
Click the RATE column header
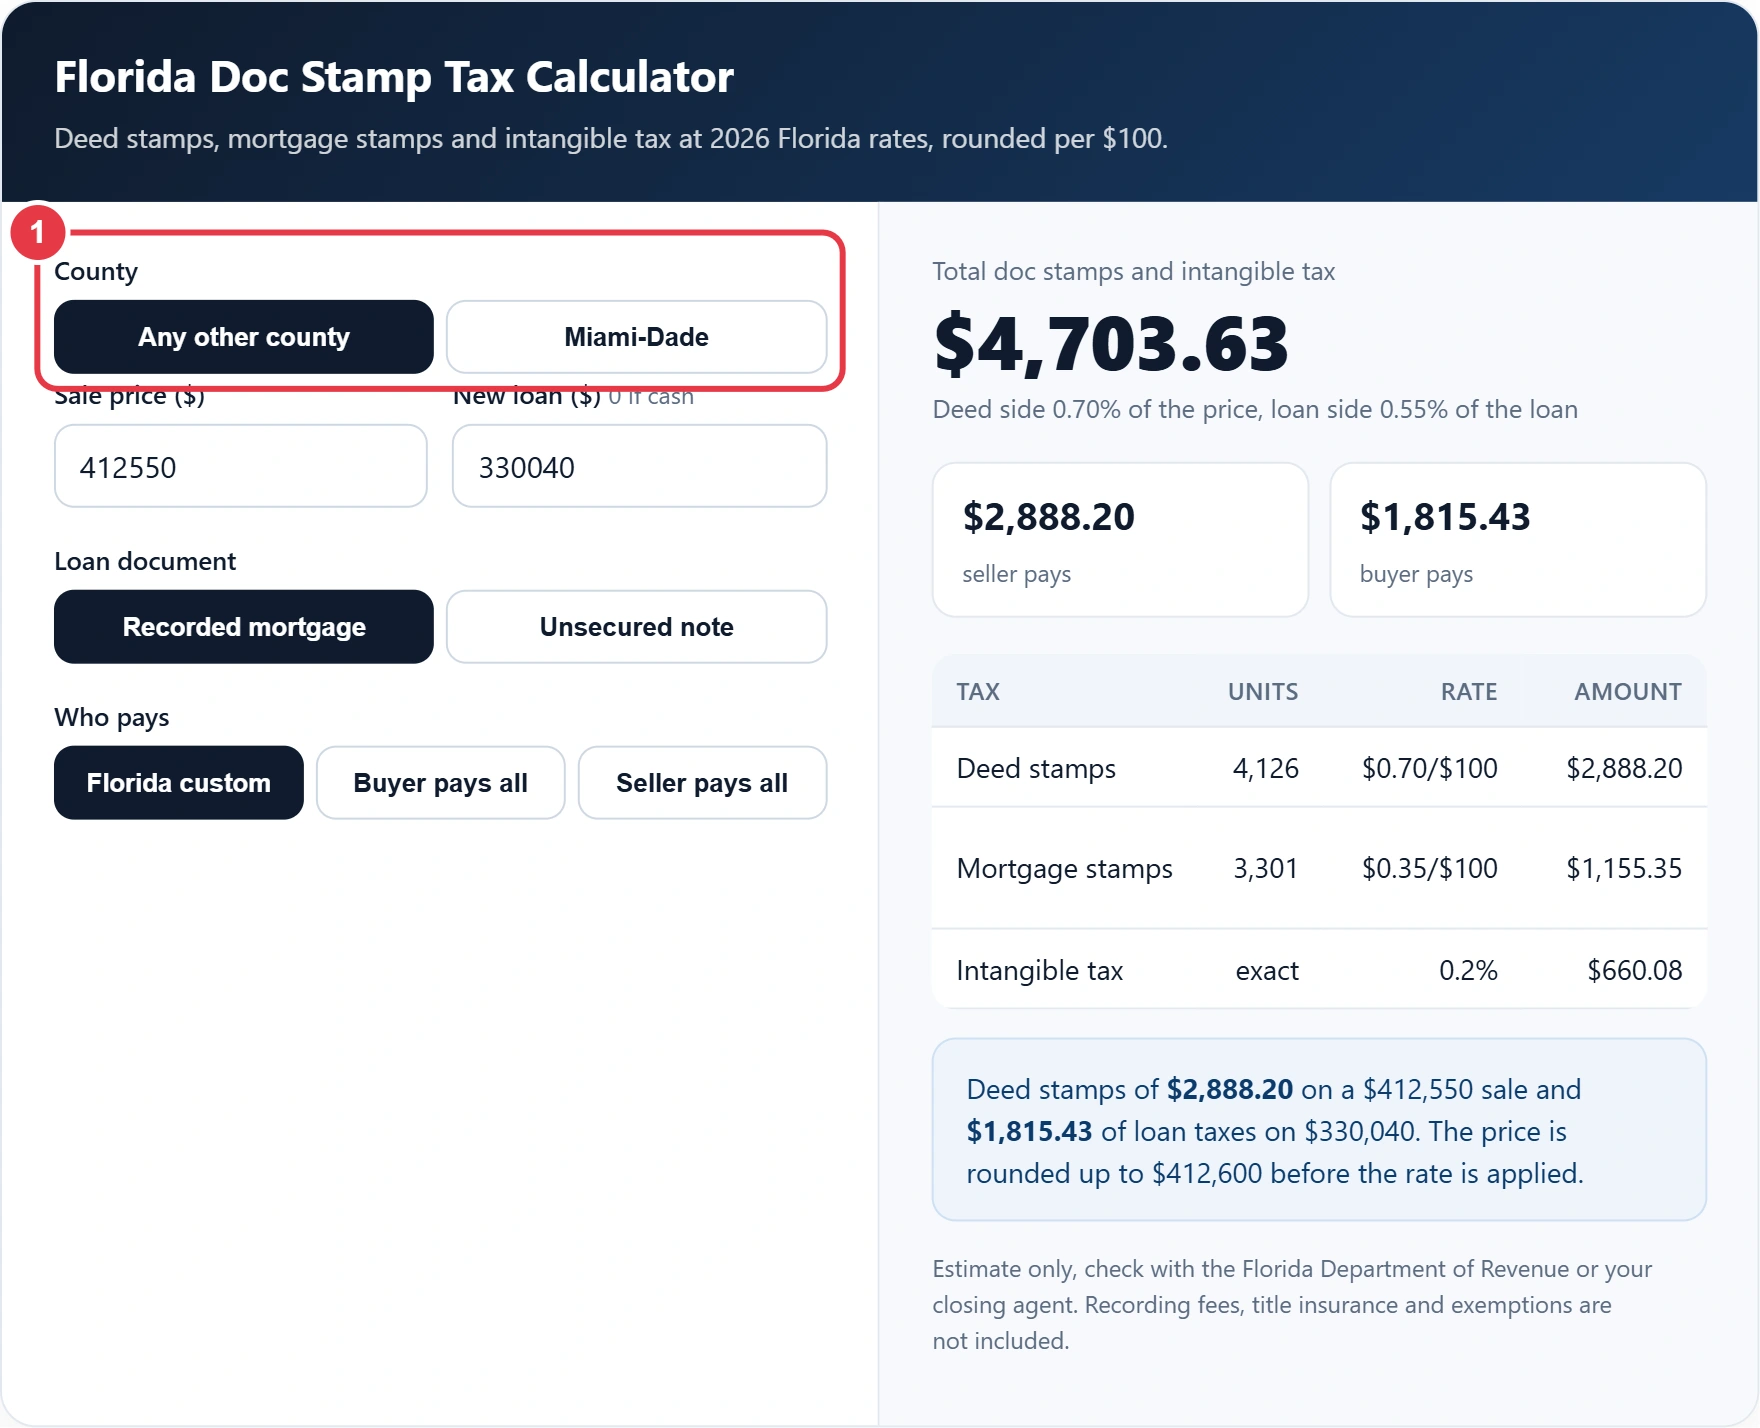click(x=1469, y=691)
